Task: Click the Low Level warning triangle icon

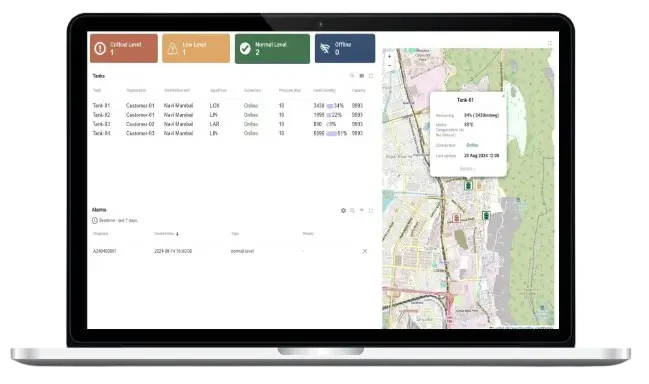Action: tap(172, 48)
